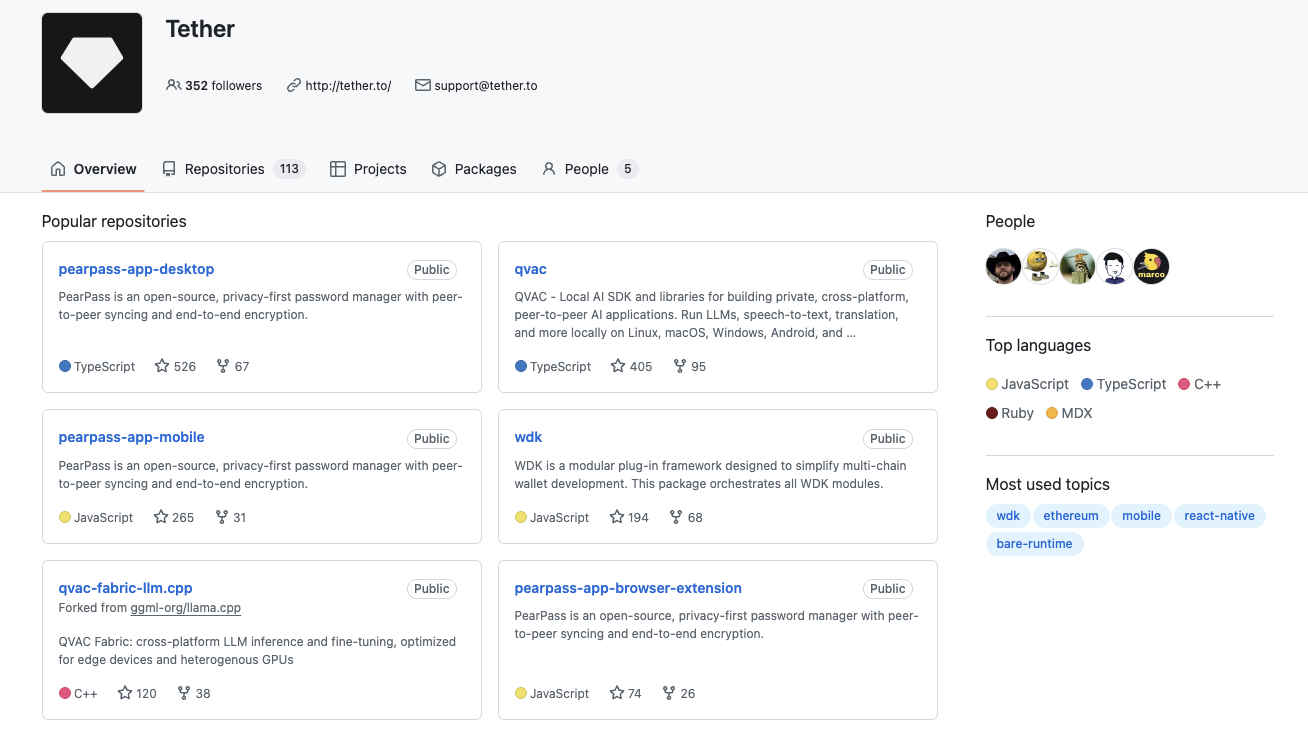Open the member avatar labeled marco
Viewport: 1308px width, 739px height.
pos(1152,267)
